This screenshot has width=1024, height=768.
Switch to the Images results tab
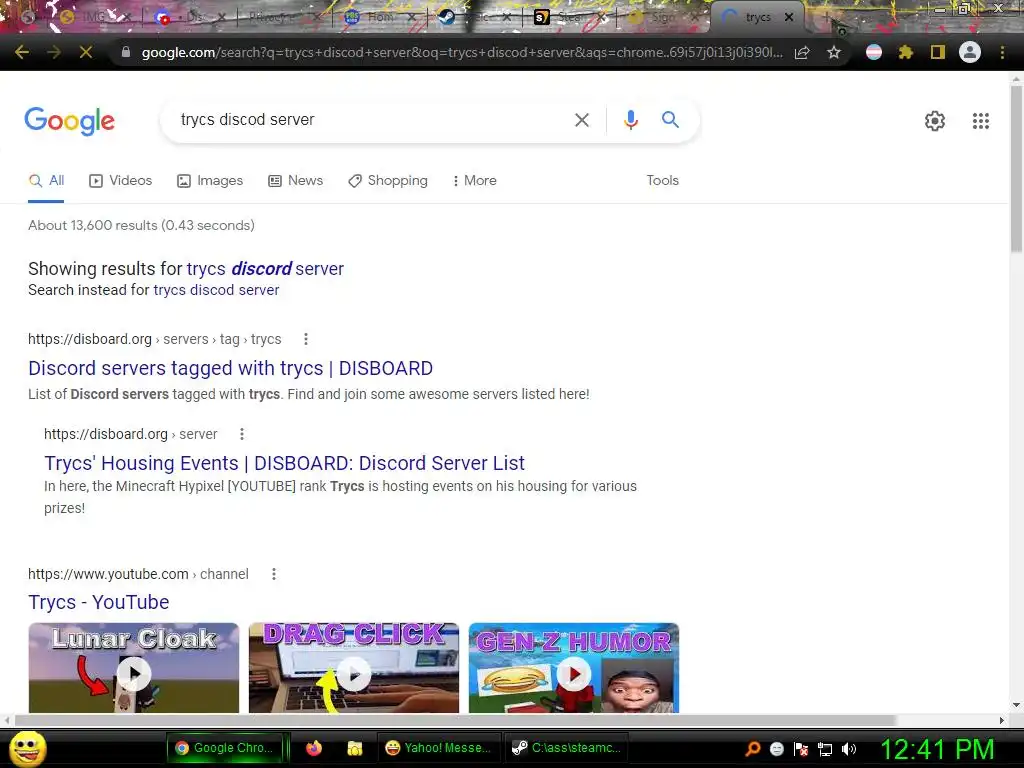pos(210,180)
